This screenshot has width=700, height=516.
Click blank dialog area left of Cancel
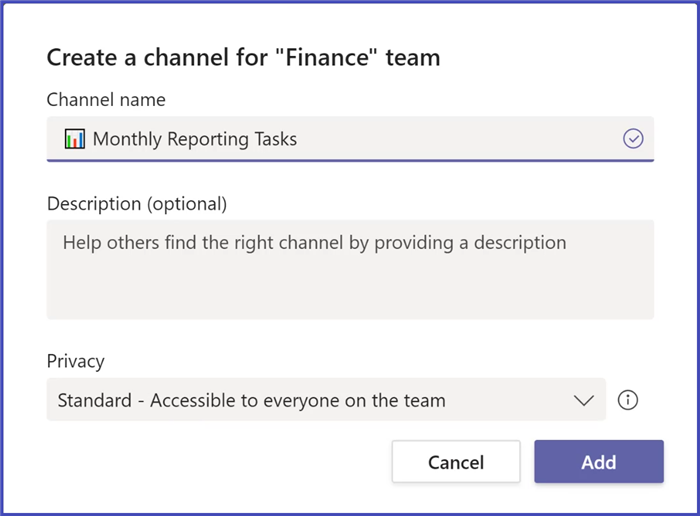pos(210,462)
